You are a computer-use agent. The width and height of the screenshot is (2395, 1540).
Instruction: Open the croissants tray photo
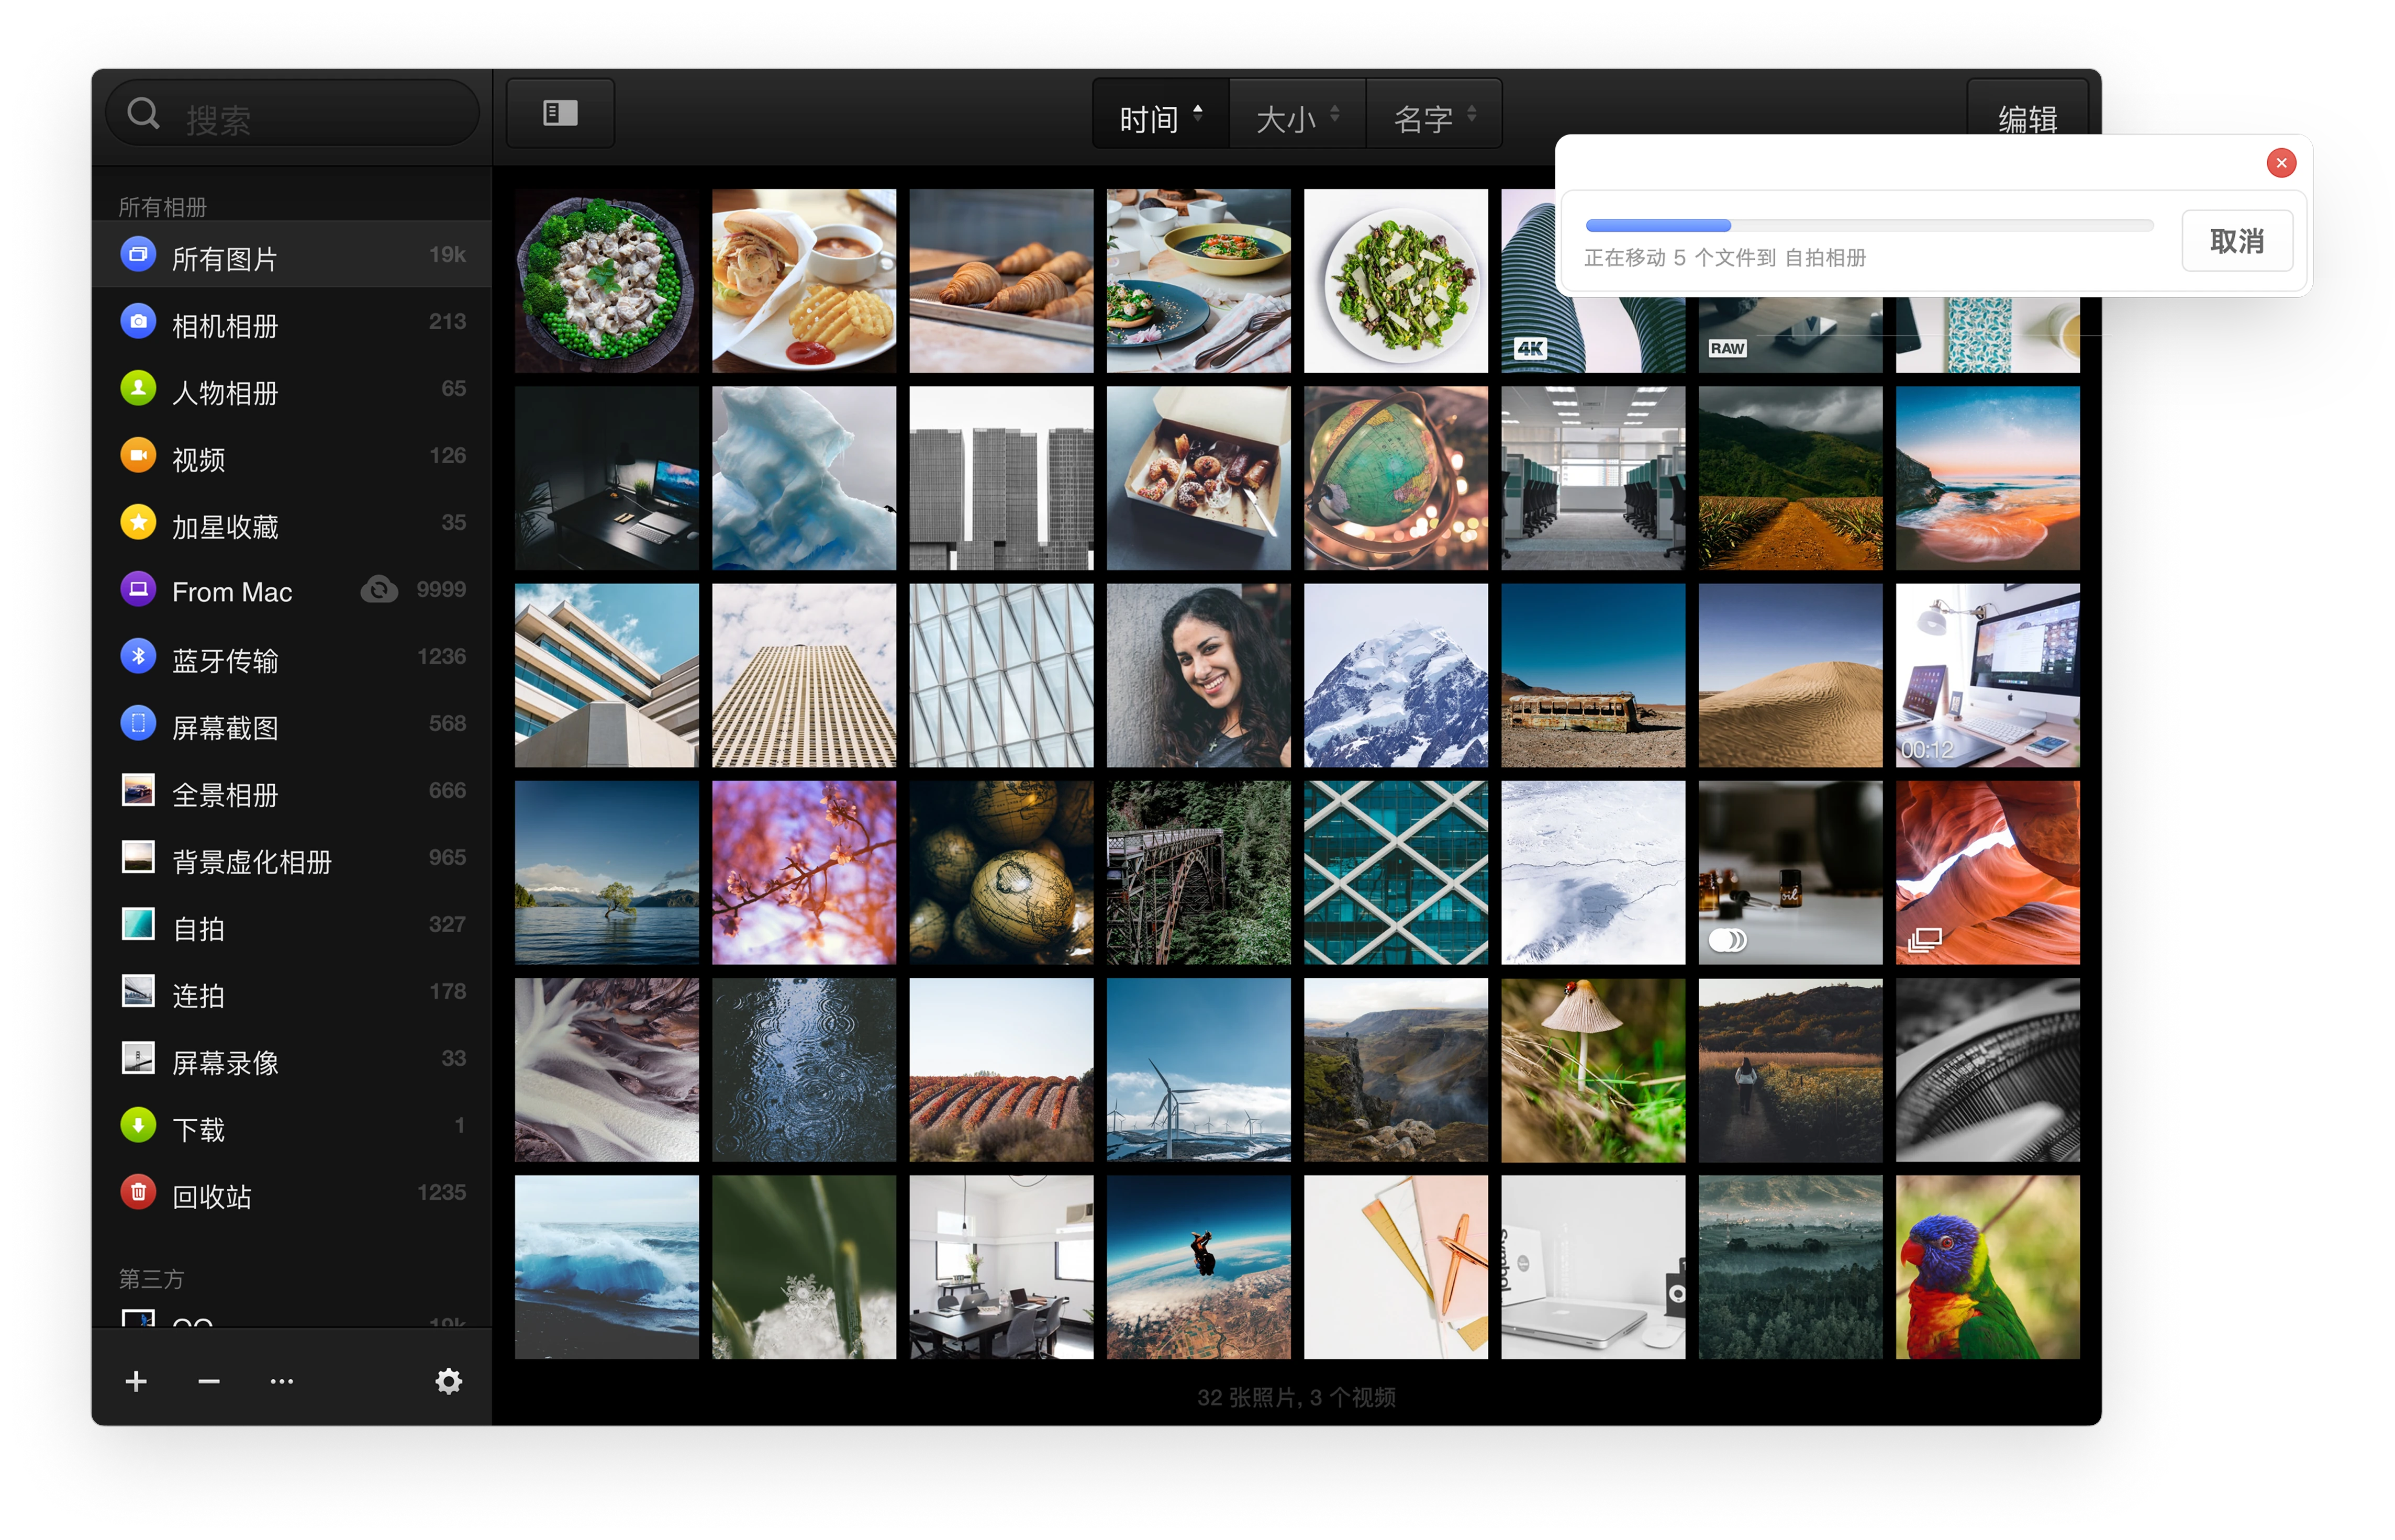(x=1001, y=280)
